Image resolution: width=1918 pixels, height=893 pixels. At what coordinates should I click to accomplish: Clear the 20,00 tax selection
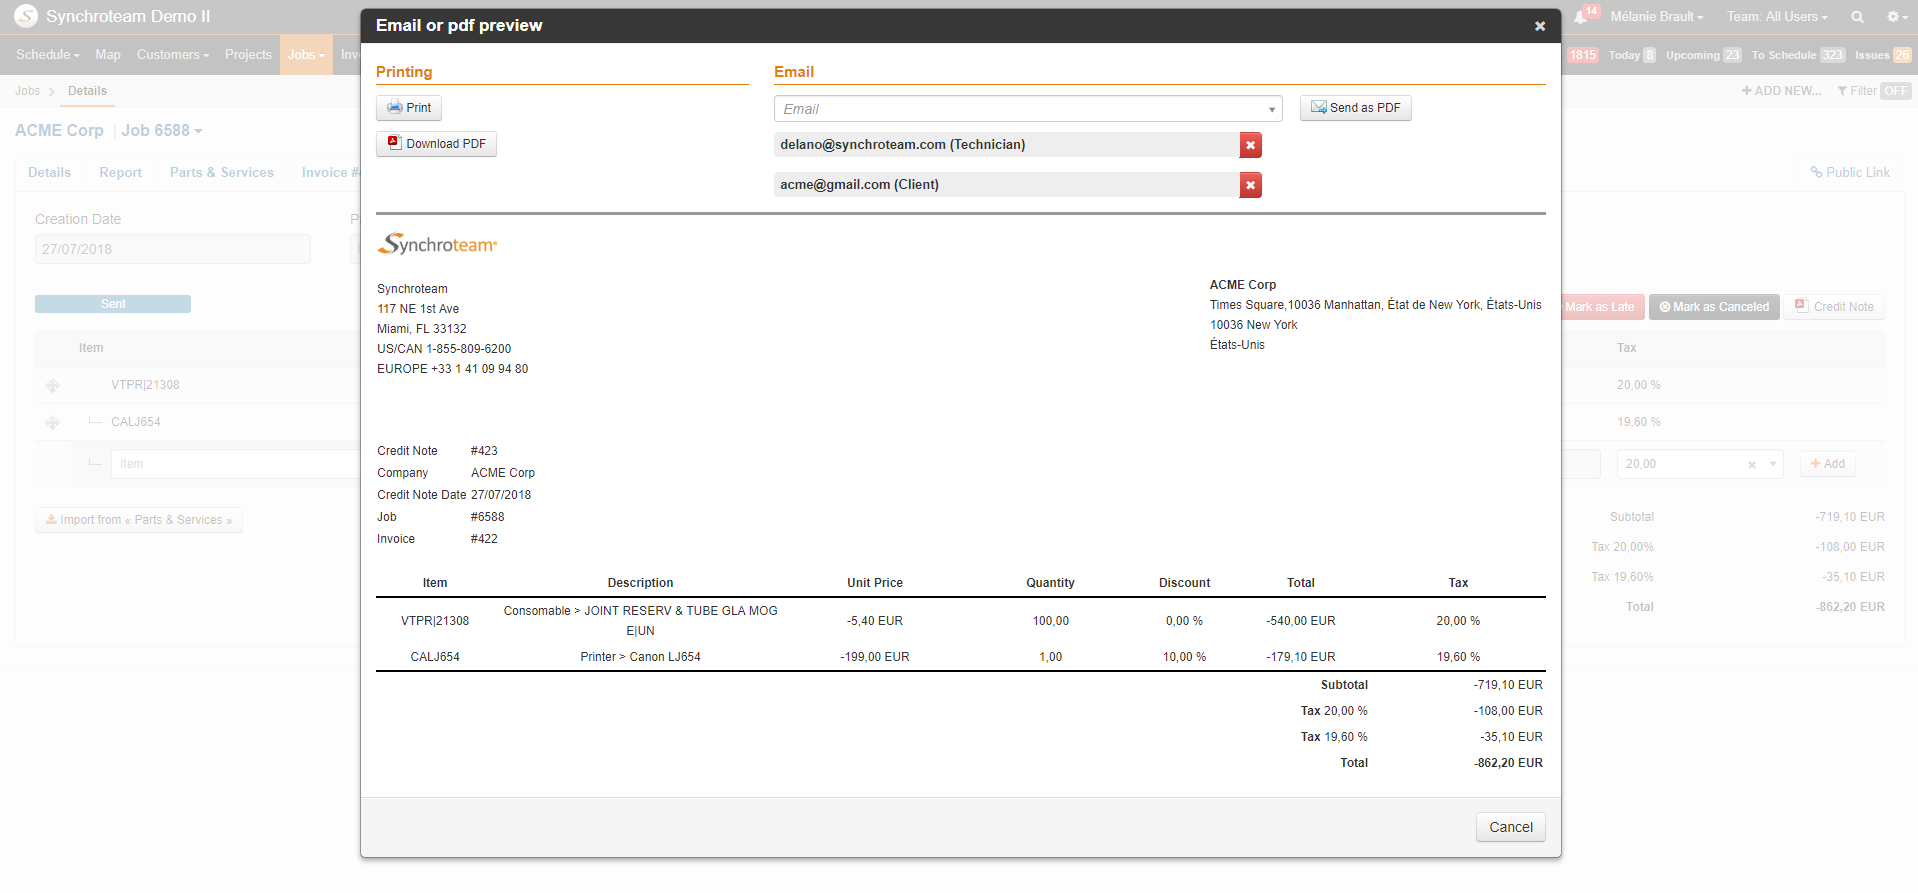pos(1751,465)
